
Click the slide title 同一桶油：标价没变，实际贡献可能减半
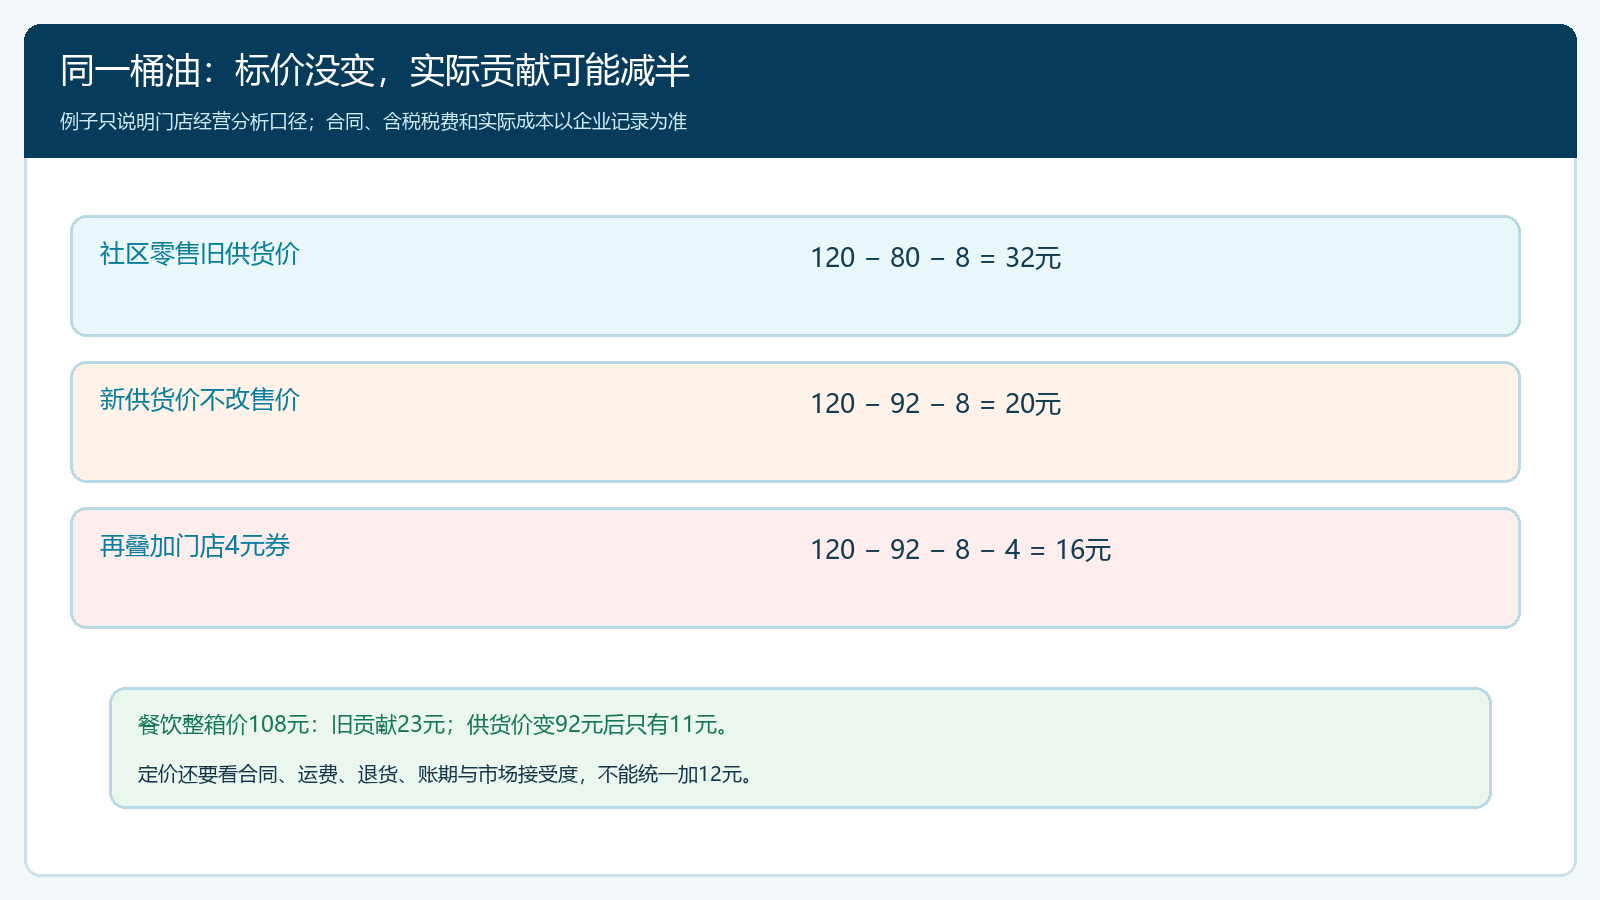[375, 71]
